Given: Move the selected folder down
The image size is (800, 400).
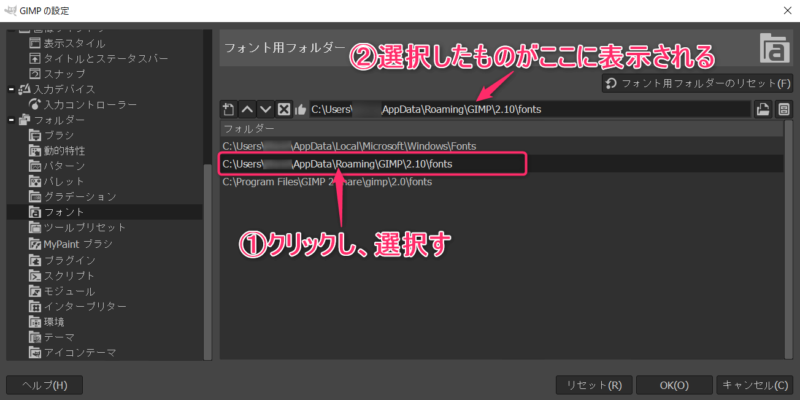Looking at the screenshot, I should click(x=265, y=109).
